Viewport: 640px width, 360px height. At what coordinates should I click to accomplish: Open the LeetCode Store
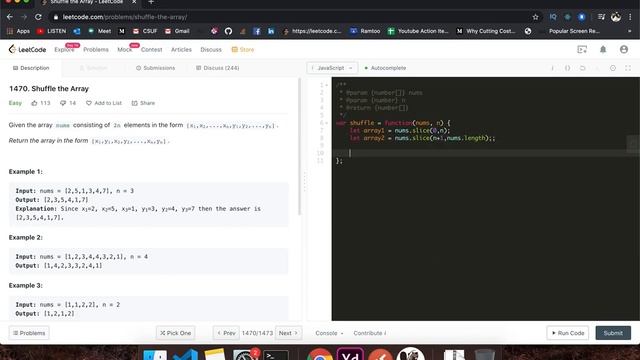pyautogui.click(x=243, y=49)
